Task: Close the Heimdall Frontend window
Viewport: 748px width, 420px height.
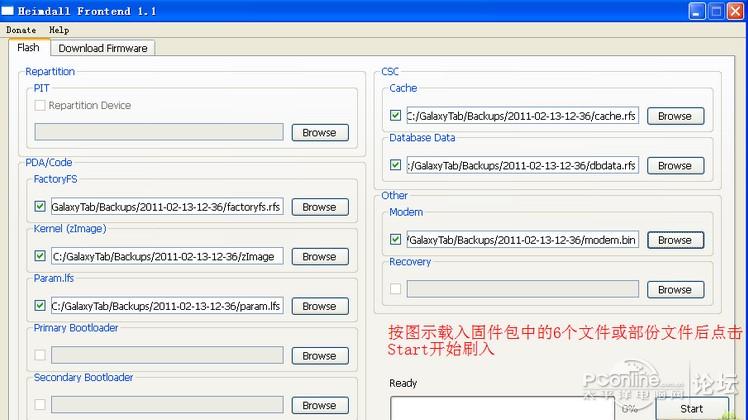Action: click(735, 11)
